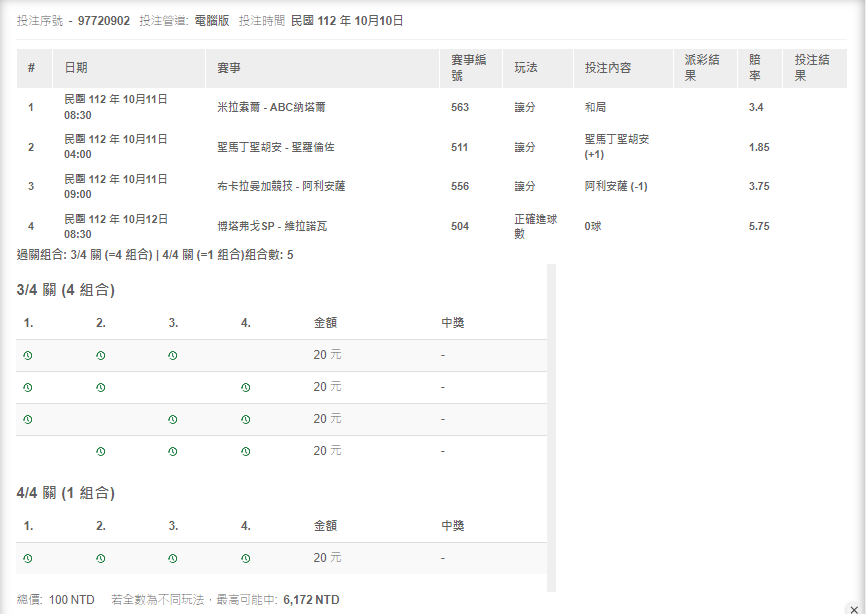Click the 金額 header in 3/4 關 table

coord(325,323)
